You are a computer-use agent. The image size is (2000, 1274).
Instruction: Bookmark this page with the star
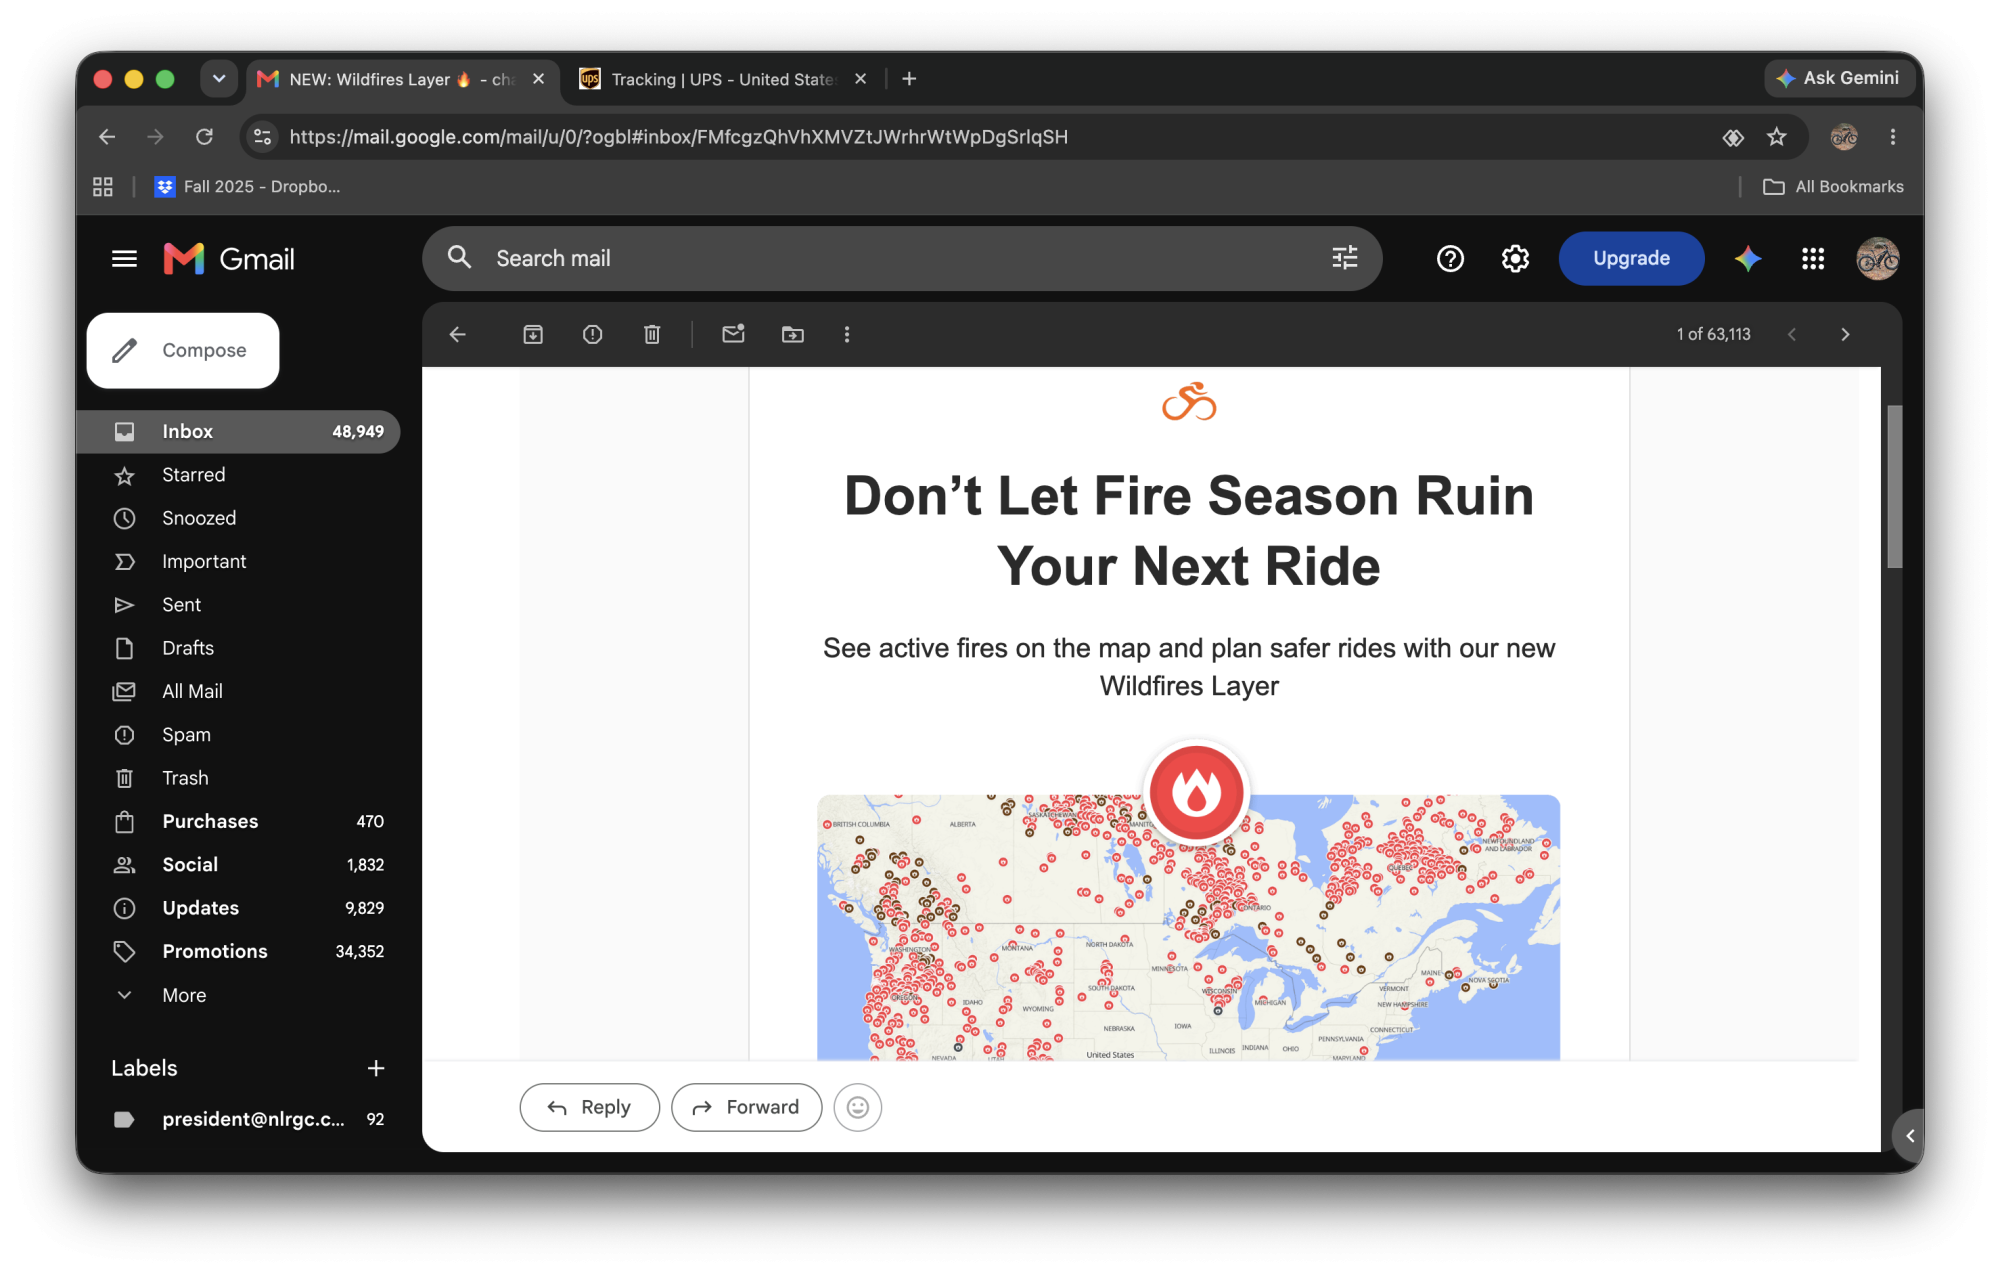pos(1776,137)
